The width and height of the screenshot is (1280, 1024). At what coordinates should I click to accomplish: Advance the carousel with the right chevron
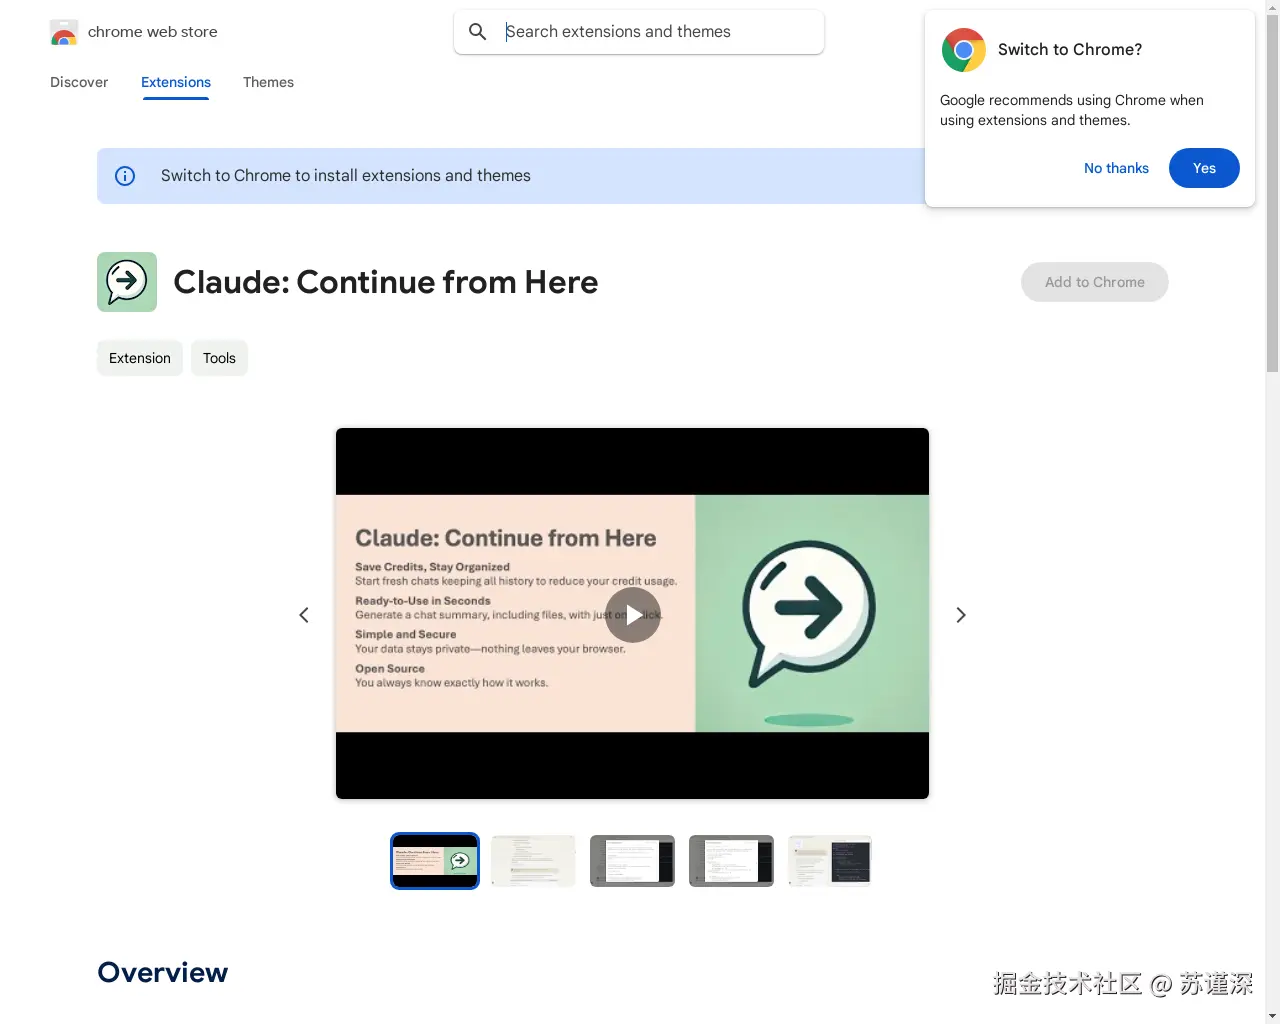(960, 614)
